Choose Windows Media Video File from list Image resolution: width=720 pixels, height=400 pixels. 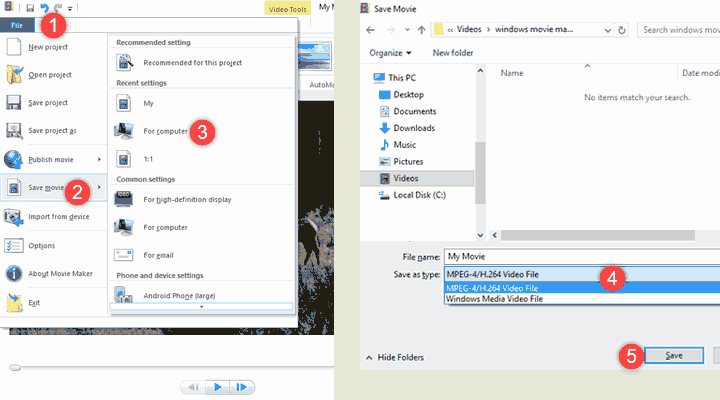tap(582, 299)
